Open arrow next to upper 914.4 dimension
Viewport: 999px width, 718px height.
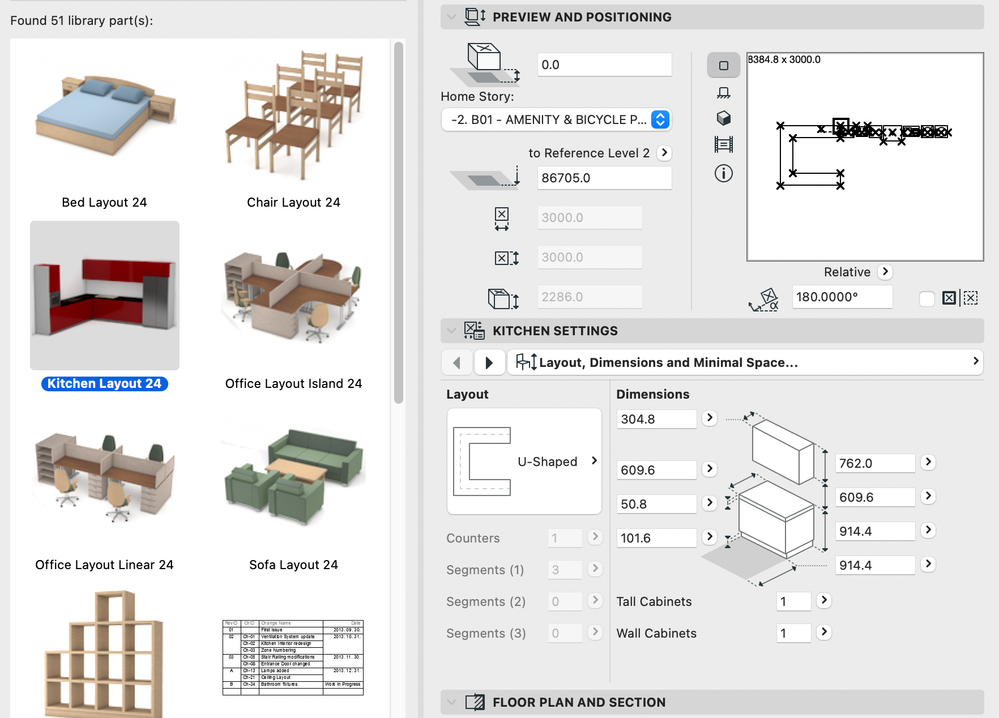click(x=928, y=529)
